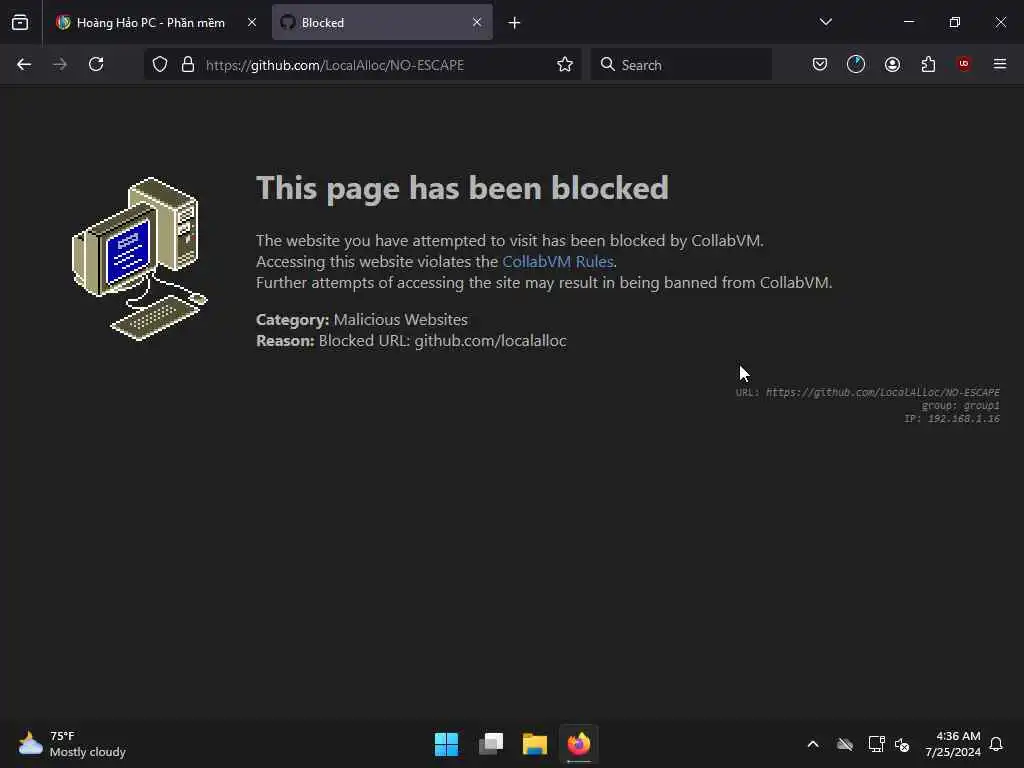View site security padlock information

click(x=188, y=64)
